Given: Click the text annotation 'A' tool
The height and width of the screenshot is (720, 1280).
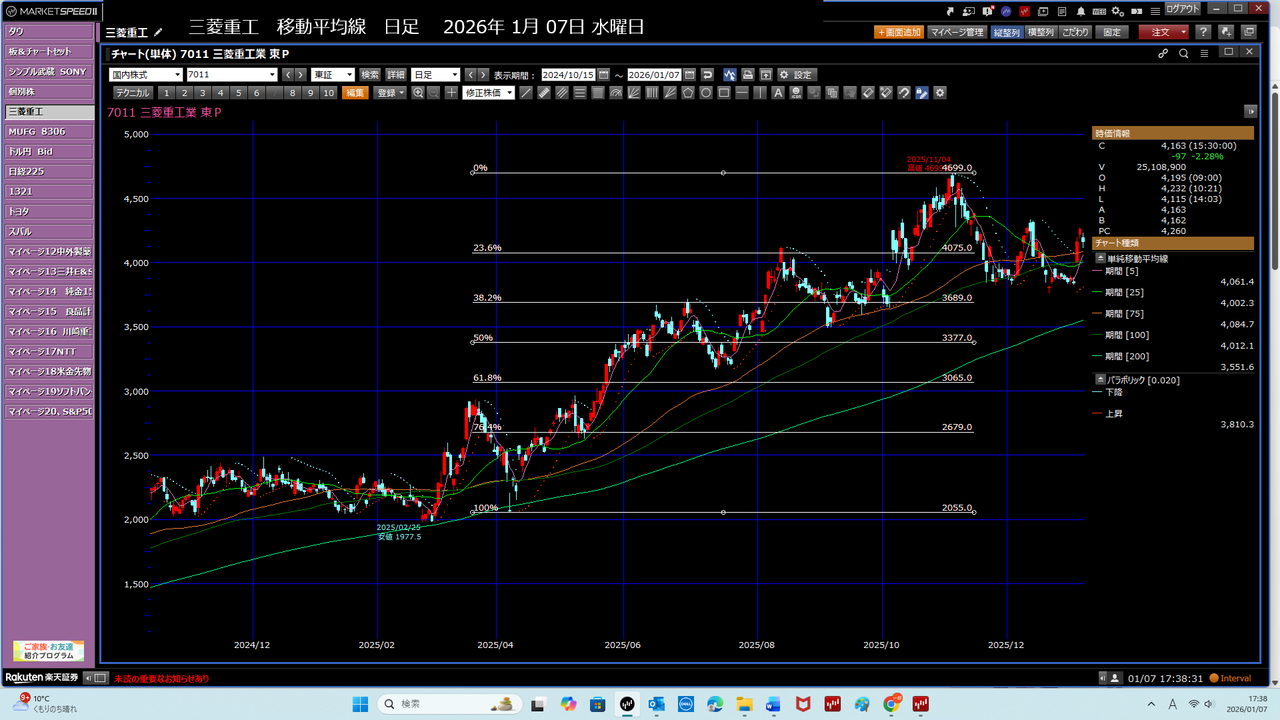Looking at the screenshot, I should 777,93.
